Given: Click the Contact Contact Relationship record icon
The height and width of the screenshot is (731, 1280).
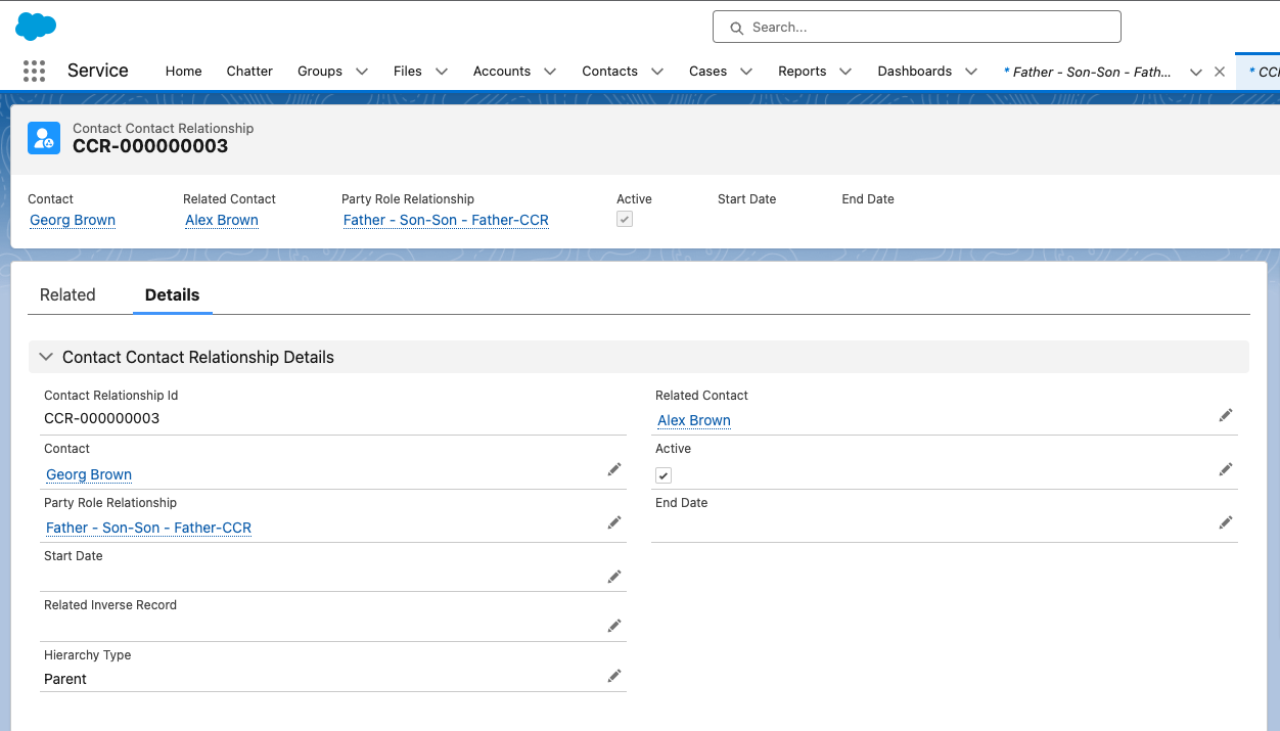Looking at the screenshot, I should point(44,137).
